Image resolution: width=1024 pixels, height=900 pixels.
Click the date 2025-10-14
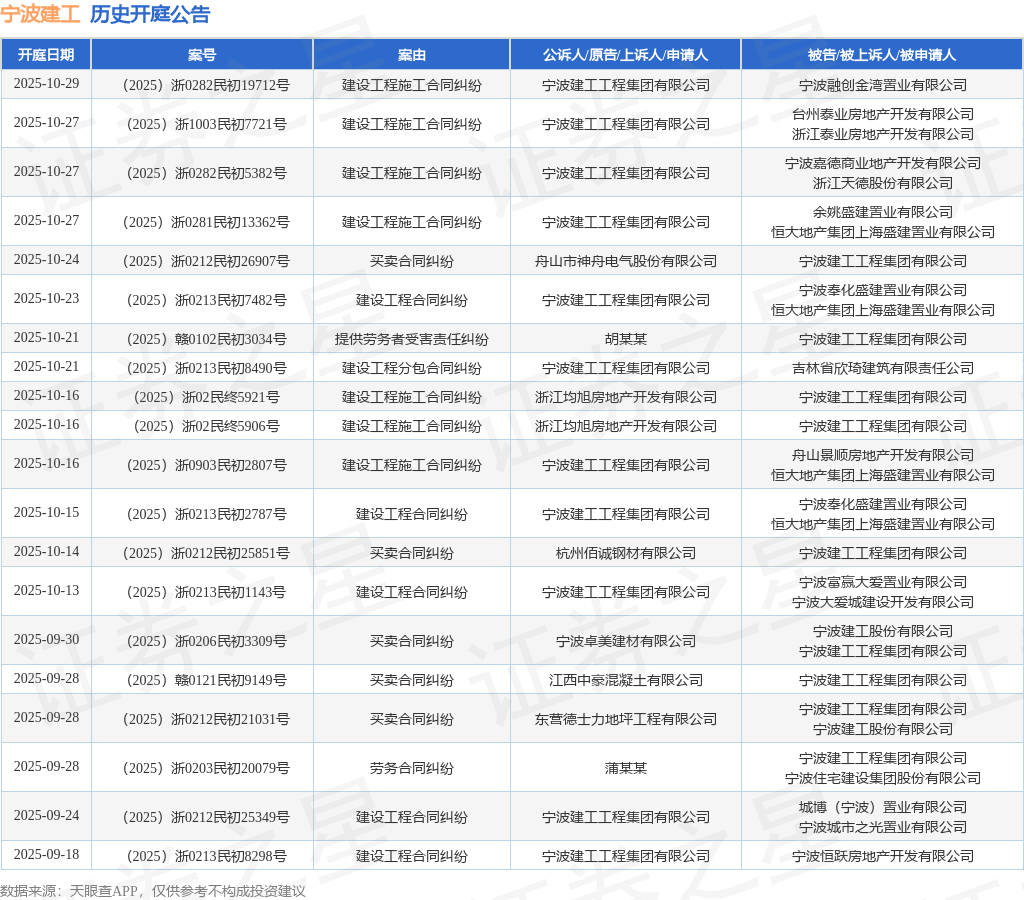tap(46, 552)
